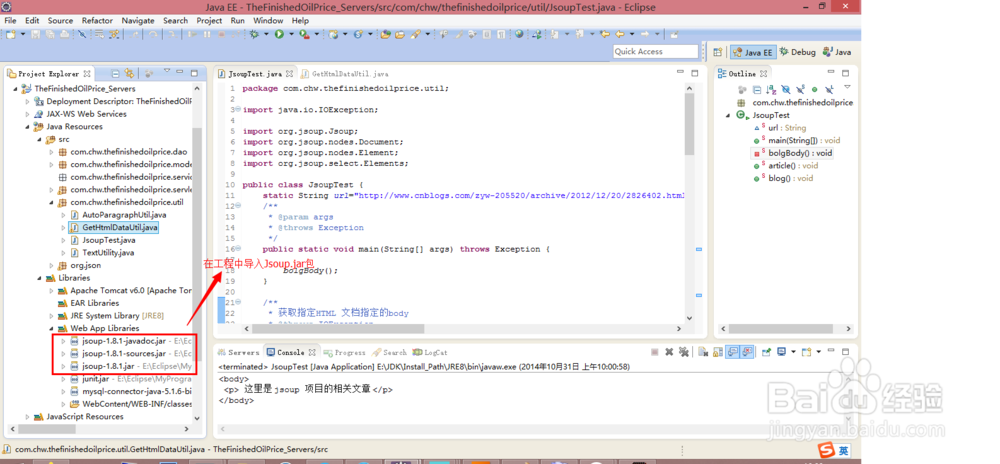Open Run button dropdown arrow
This screenshot has height=464, width=1000.
[x=291, y=34]
